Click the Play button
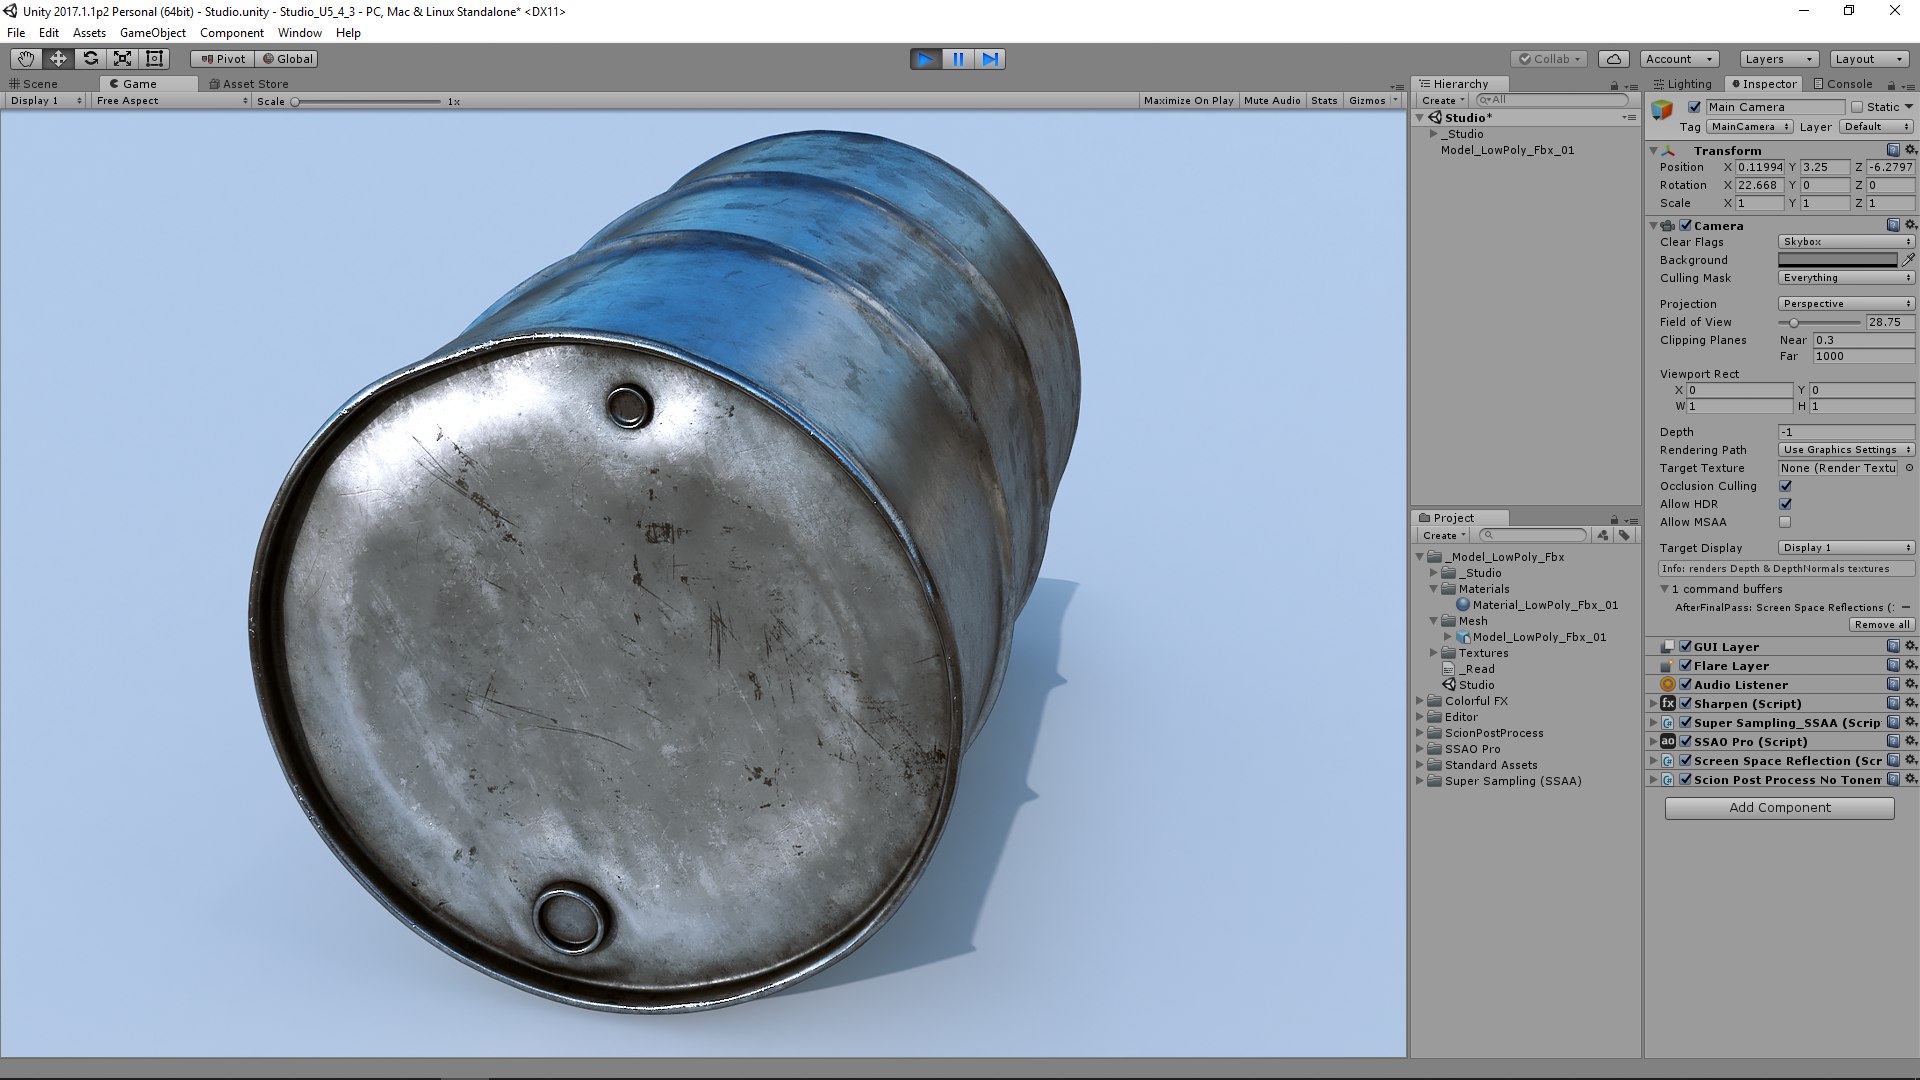The width and height of the screenshot is (1920, 1080). click(926, 59)
